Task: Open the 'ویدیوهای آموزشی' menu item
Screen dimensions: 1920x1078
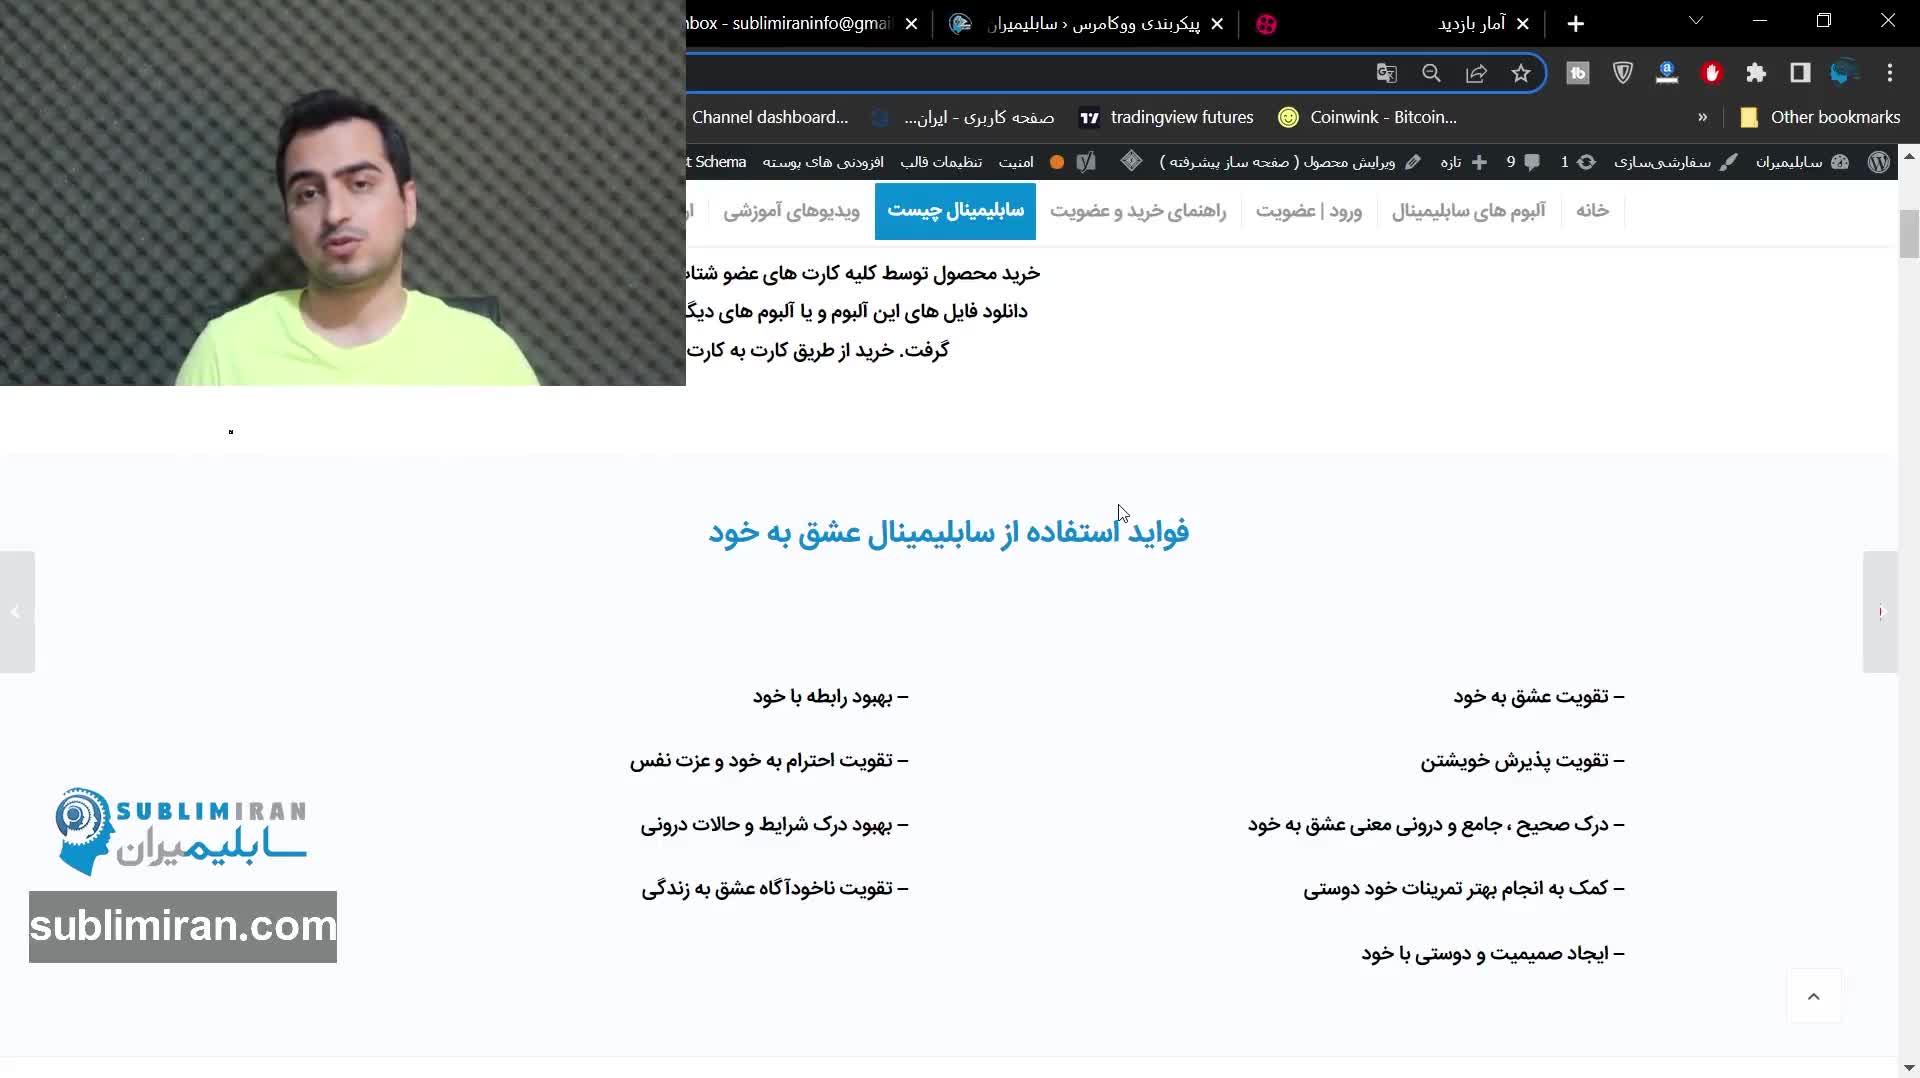Action: (791, 211)
